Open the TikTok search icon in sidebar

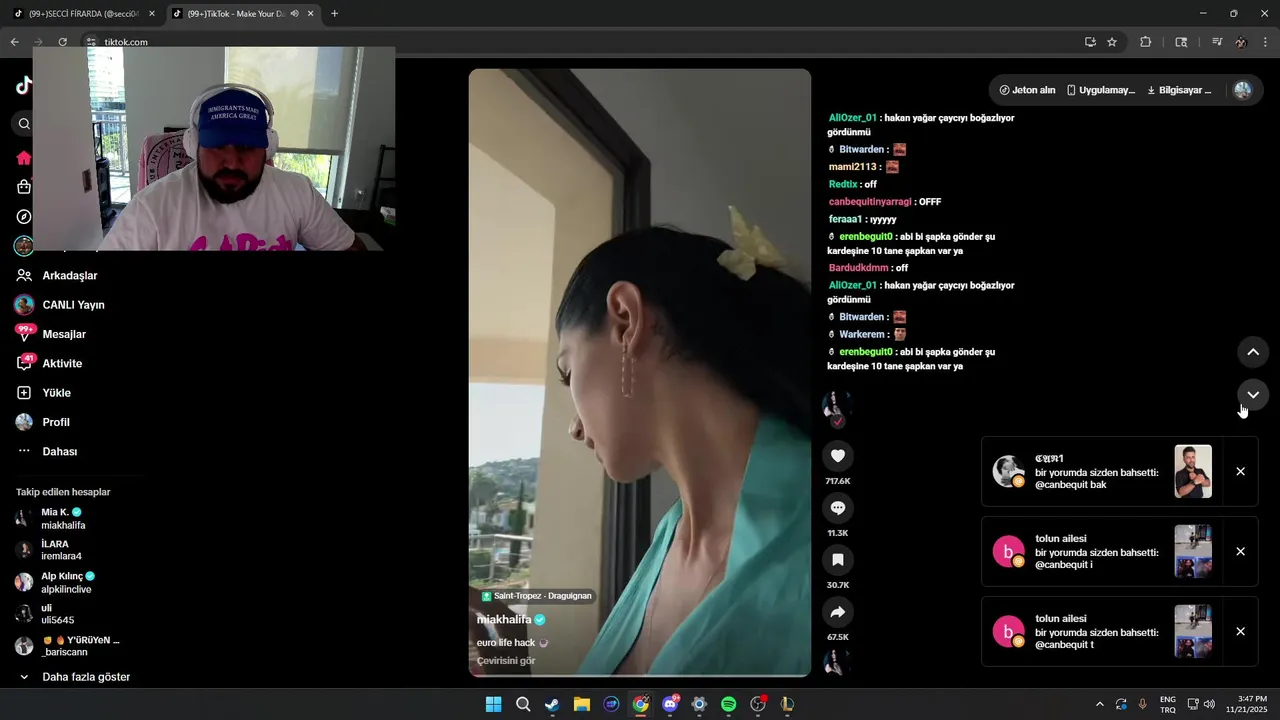click(24, 124)
